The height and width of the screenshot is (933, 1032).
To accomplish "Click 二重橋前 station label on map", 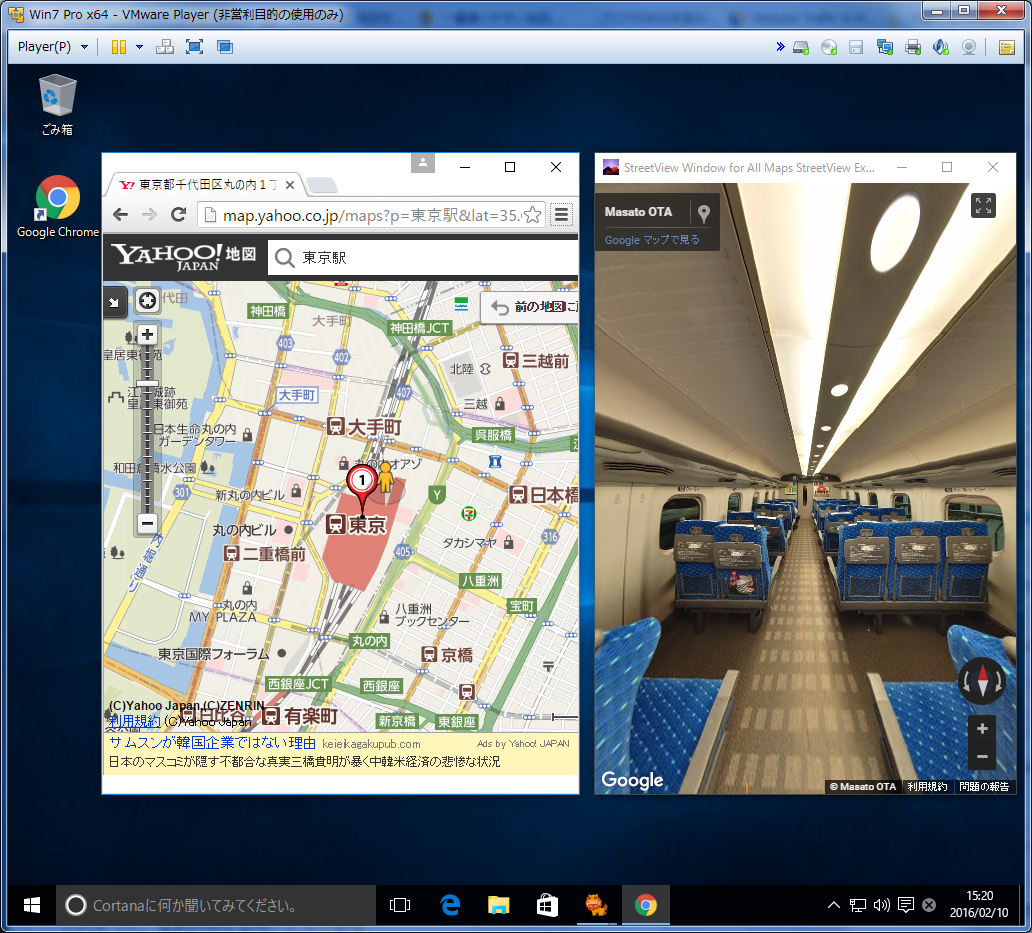I will pyautogui.click(x=265, y=554).
